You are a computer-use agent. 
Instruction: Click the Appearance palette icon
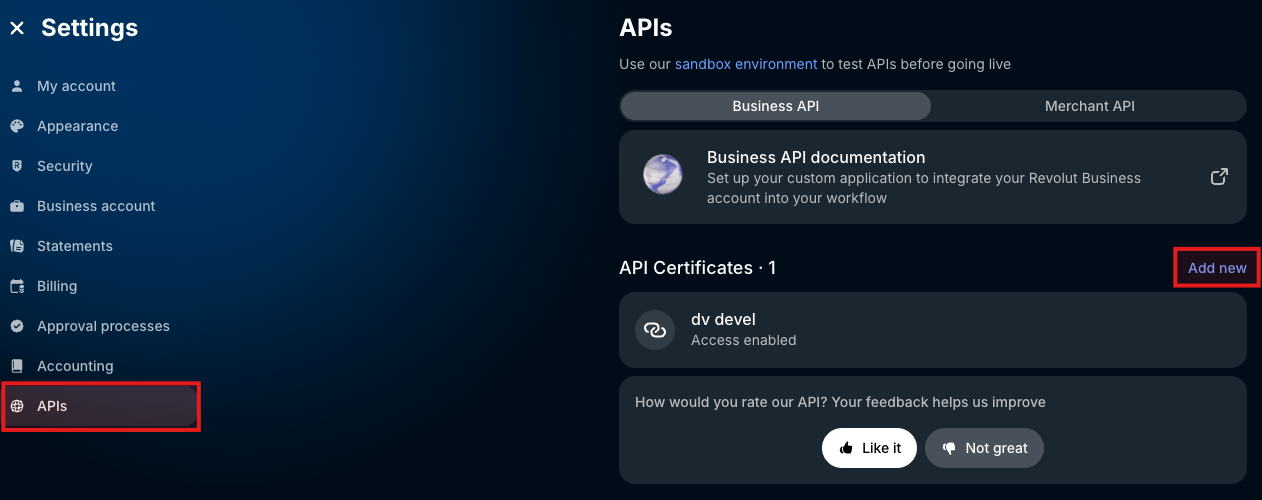click(17, 126)
